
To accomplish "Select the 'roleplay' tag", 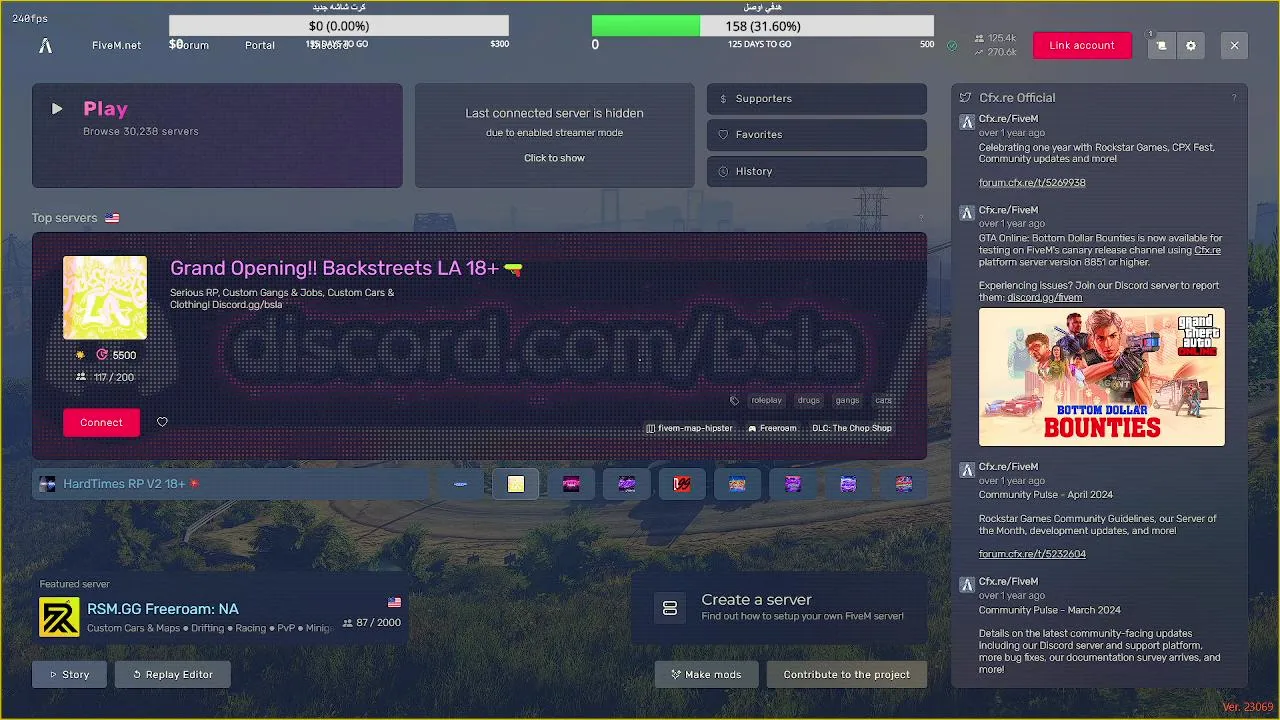I will click(767, 400).
